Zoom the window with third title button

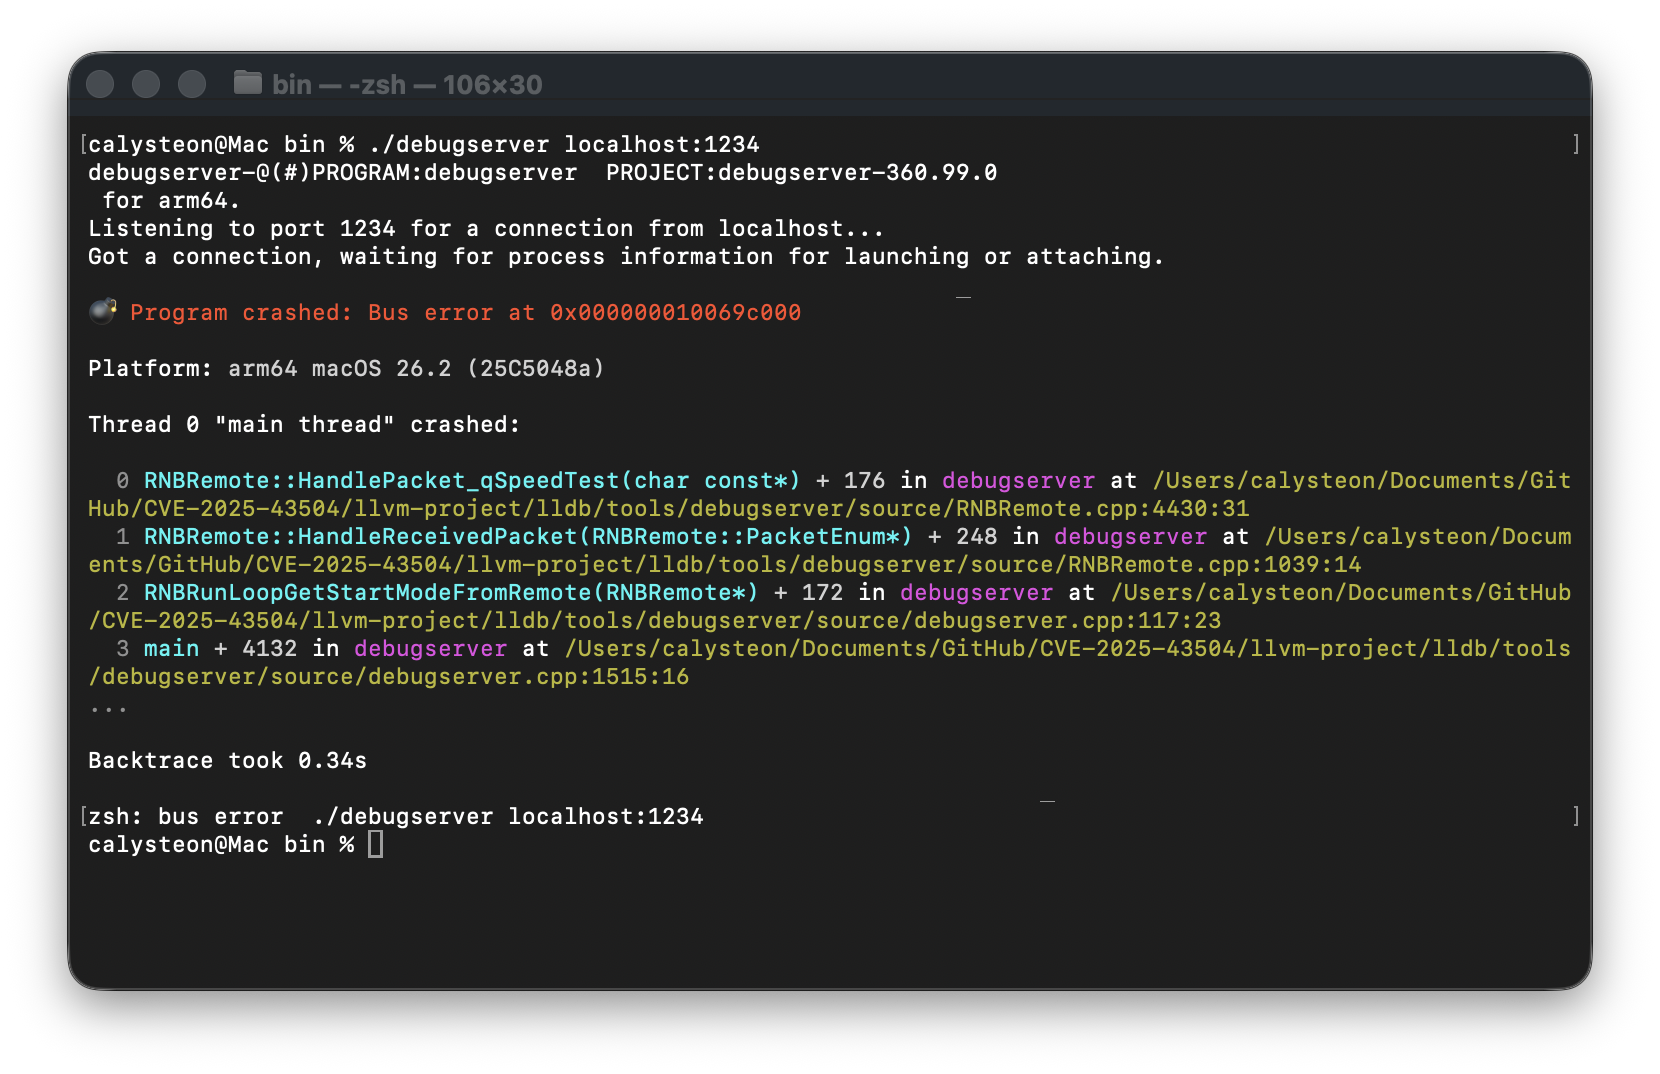click(192, 84)
